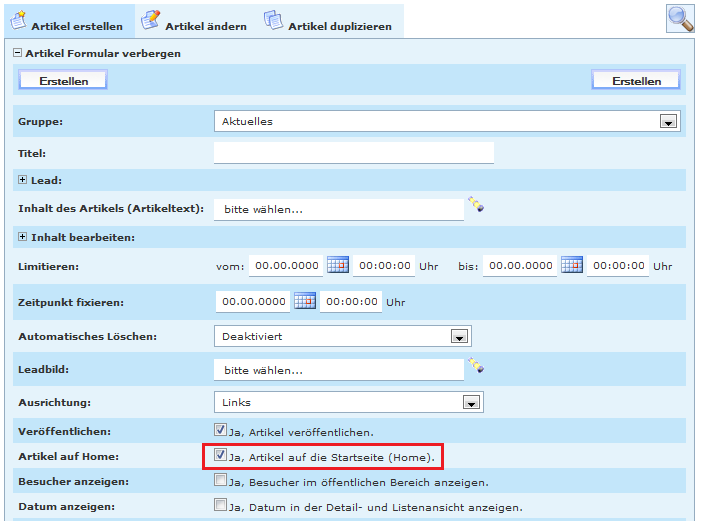
Task: Click the picker icon next to Leadbild
Action: 476,367
